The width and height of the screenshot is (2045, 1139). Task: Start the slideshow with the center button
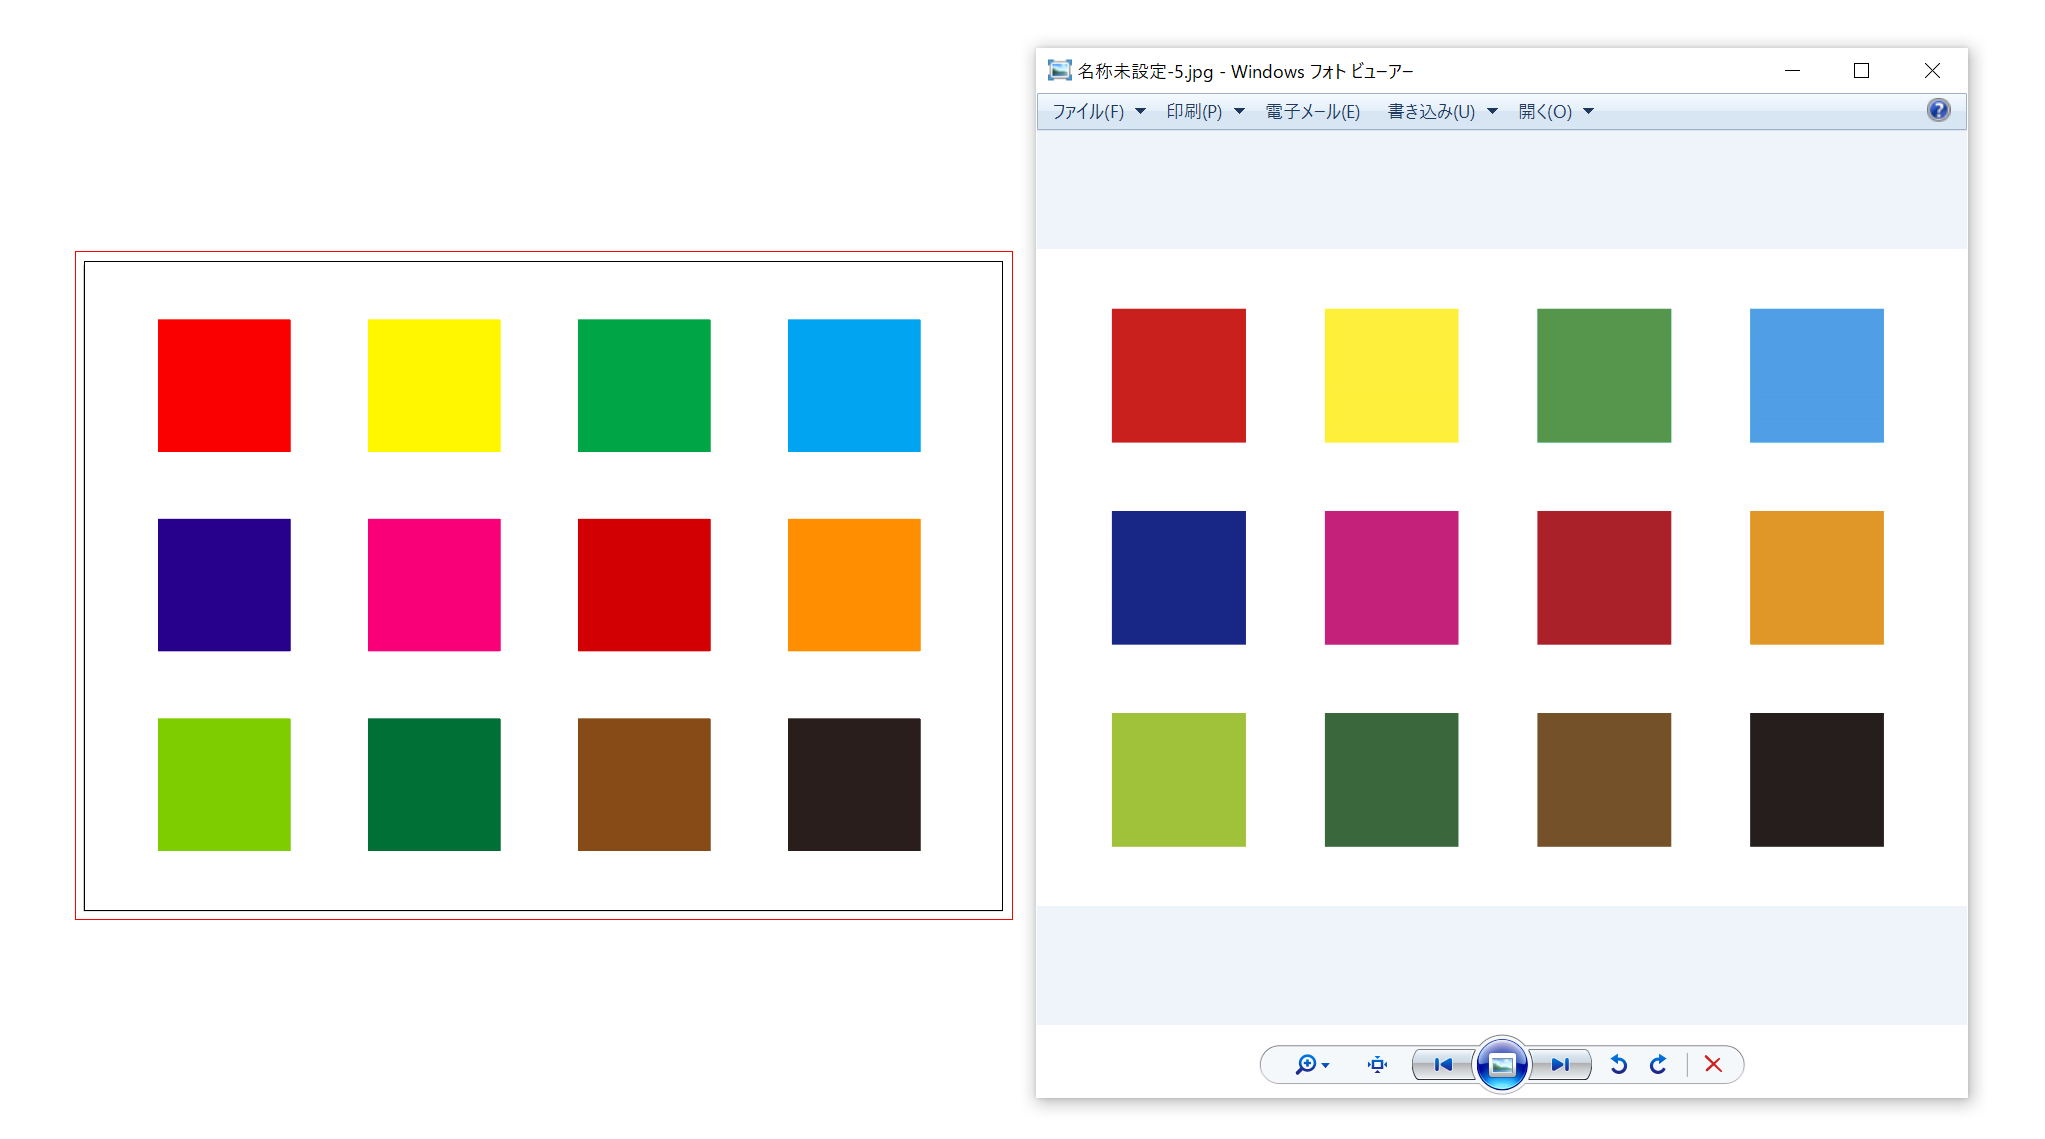(x=1501, y=1064)
